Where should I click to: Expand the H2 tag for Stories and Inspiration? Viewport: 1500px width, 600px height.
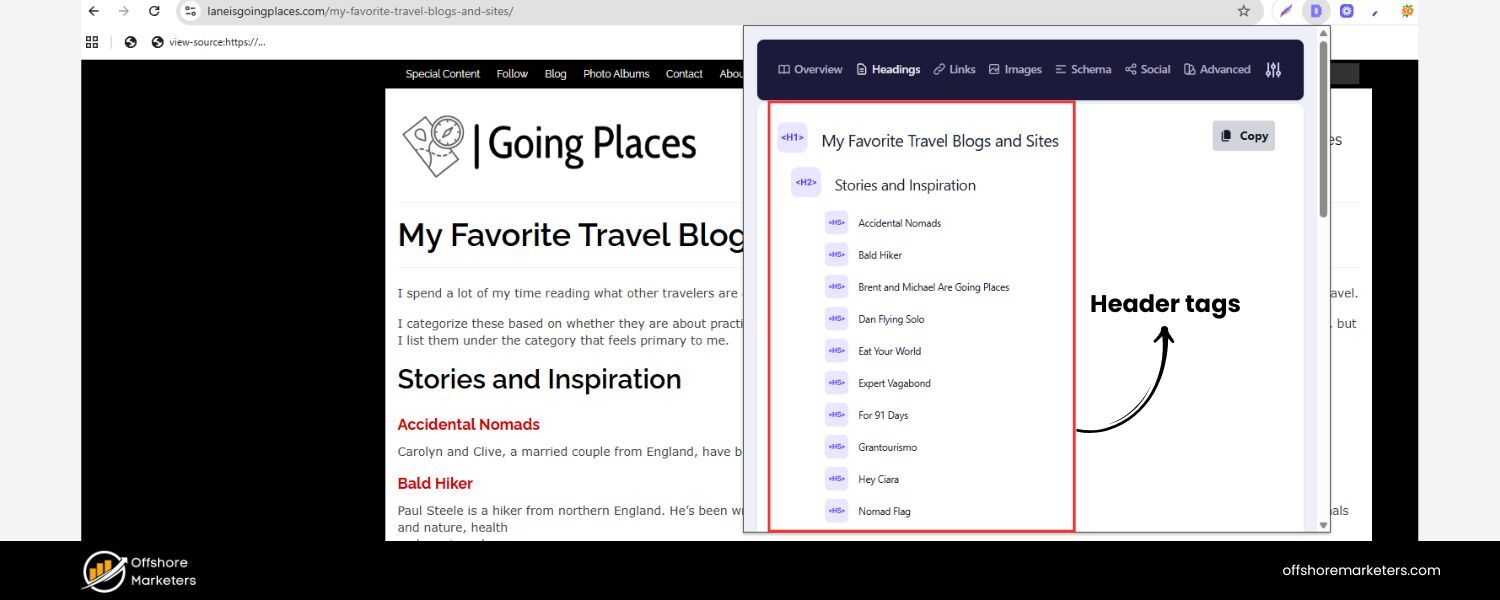pos(806,182)
